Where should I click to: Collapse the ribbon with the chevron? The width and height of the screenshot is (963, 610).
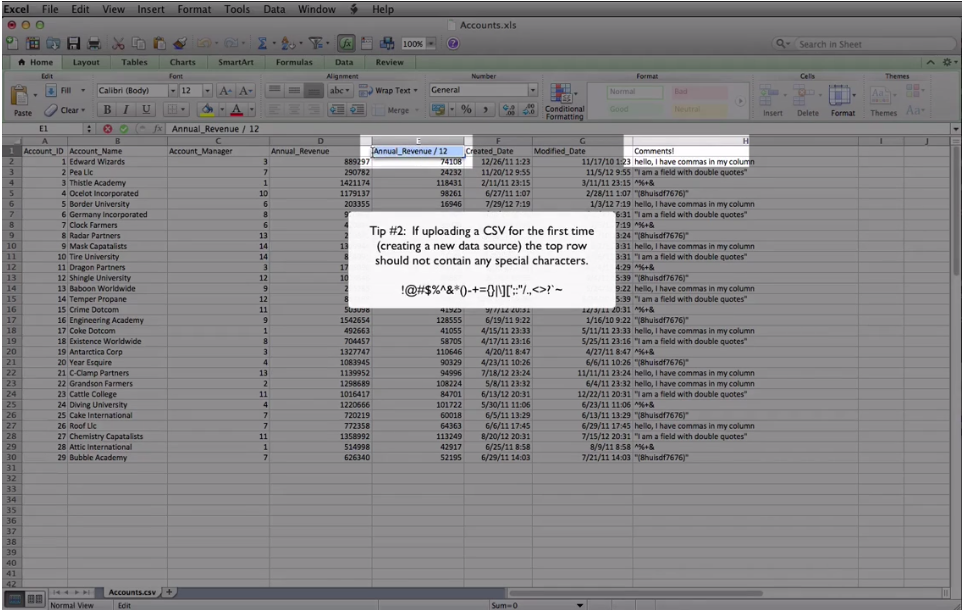[930, 62]
